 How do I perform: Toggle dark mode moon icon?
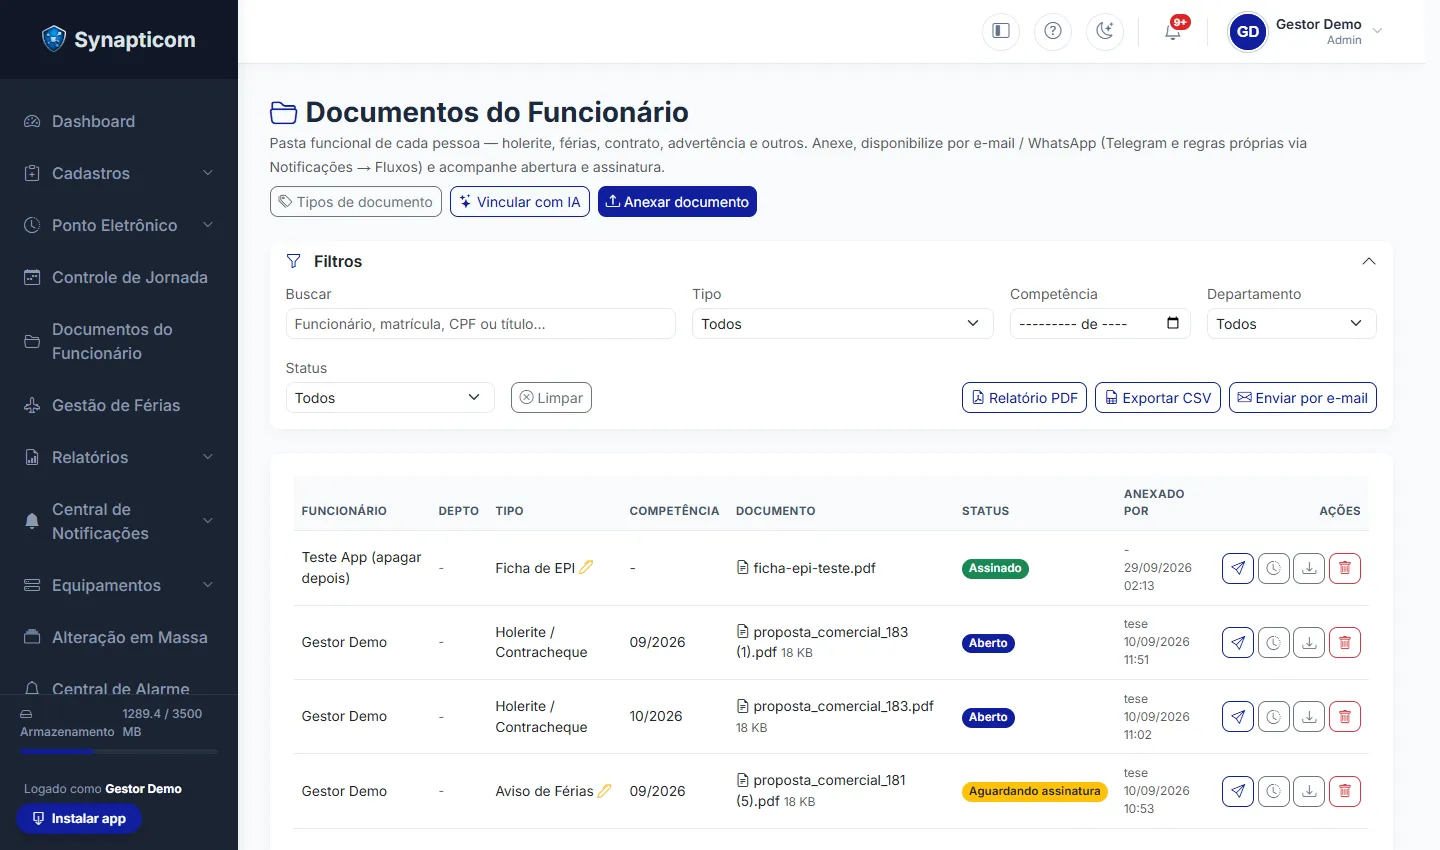[1105, 31]
